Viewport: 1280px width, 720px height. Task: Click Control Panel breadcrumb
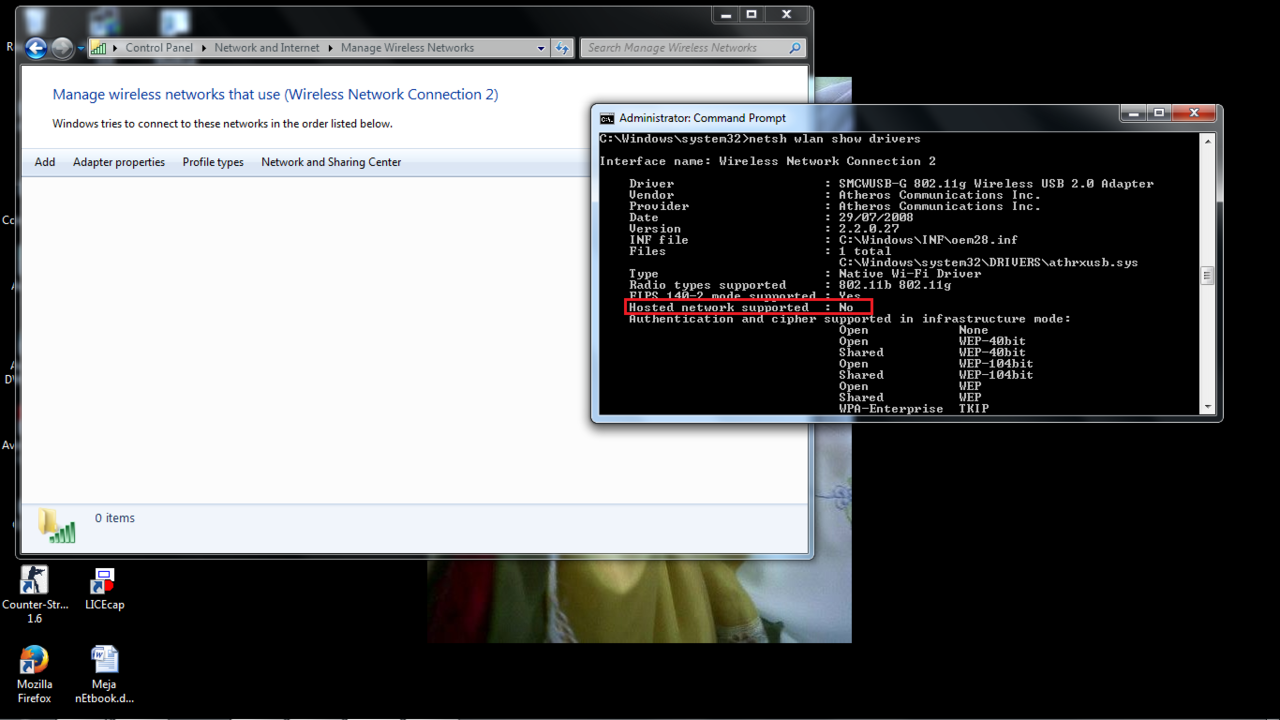[159, 48]
